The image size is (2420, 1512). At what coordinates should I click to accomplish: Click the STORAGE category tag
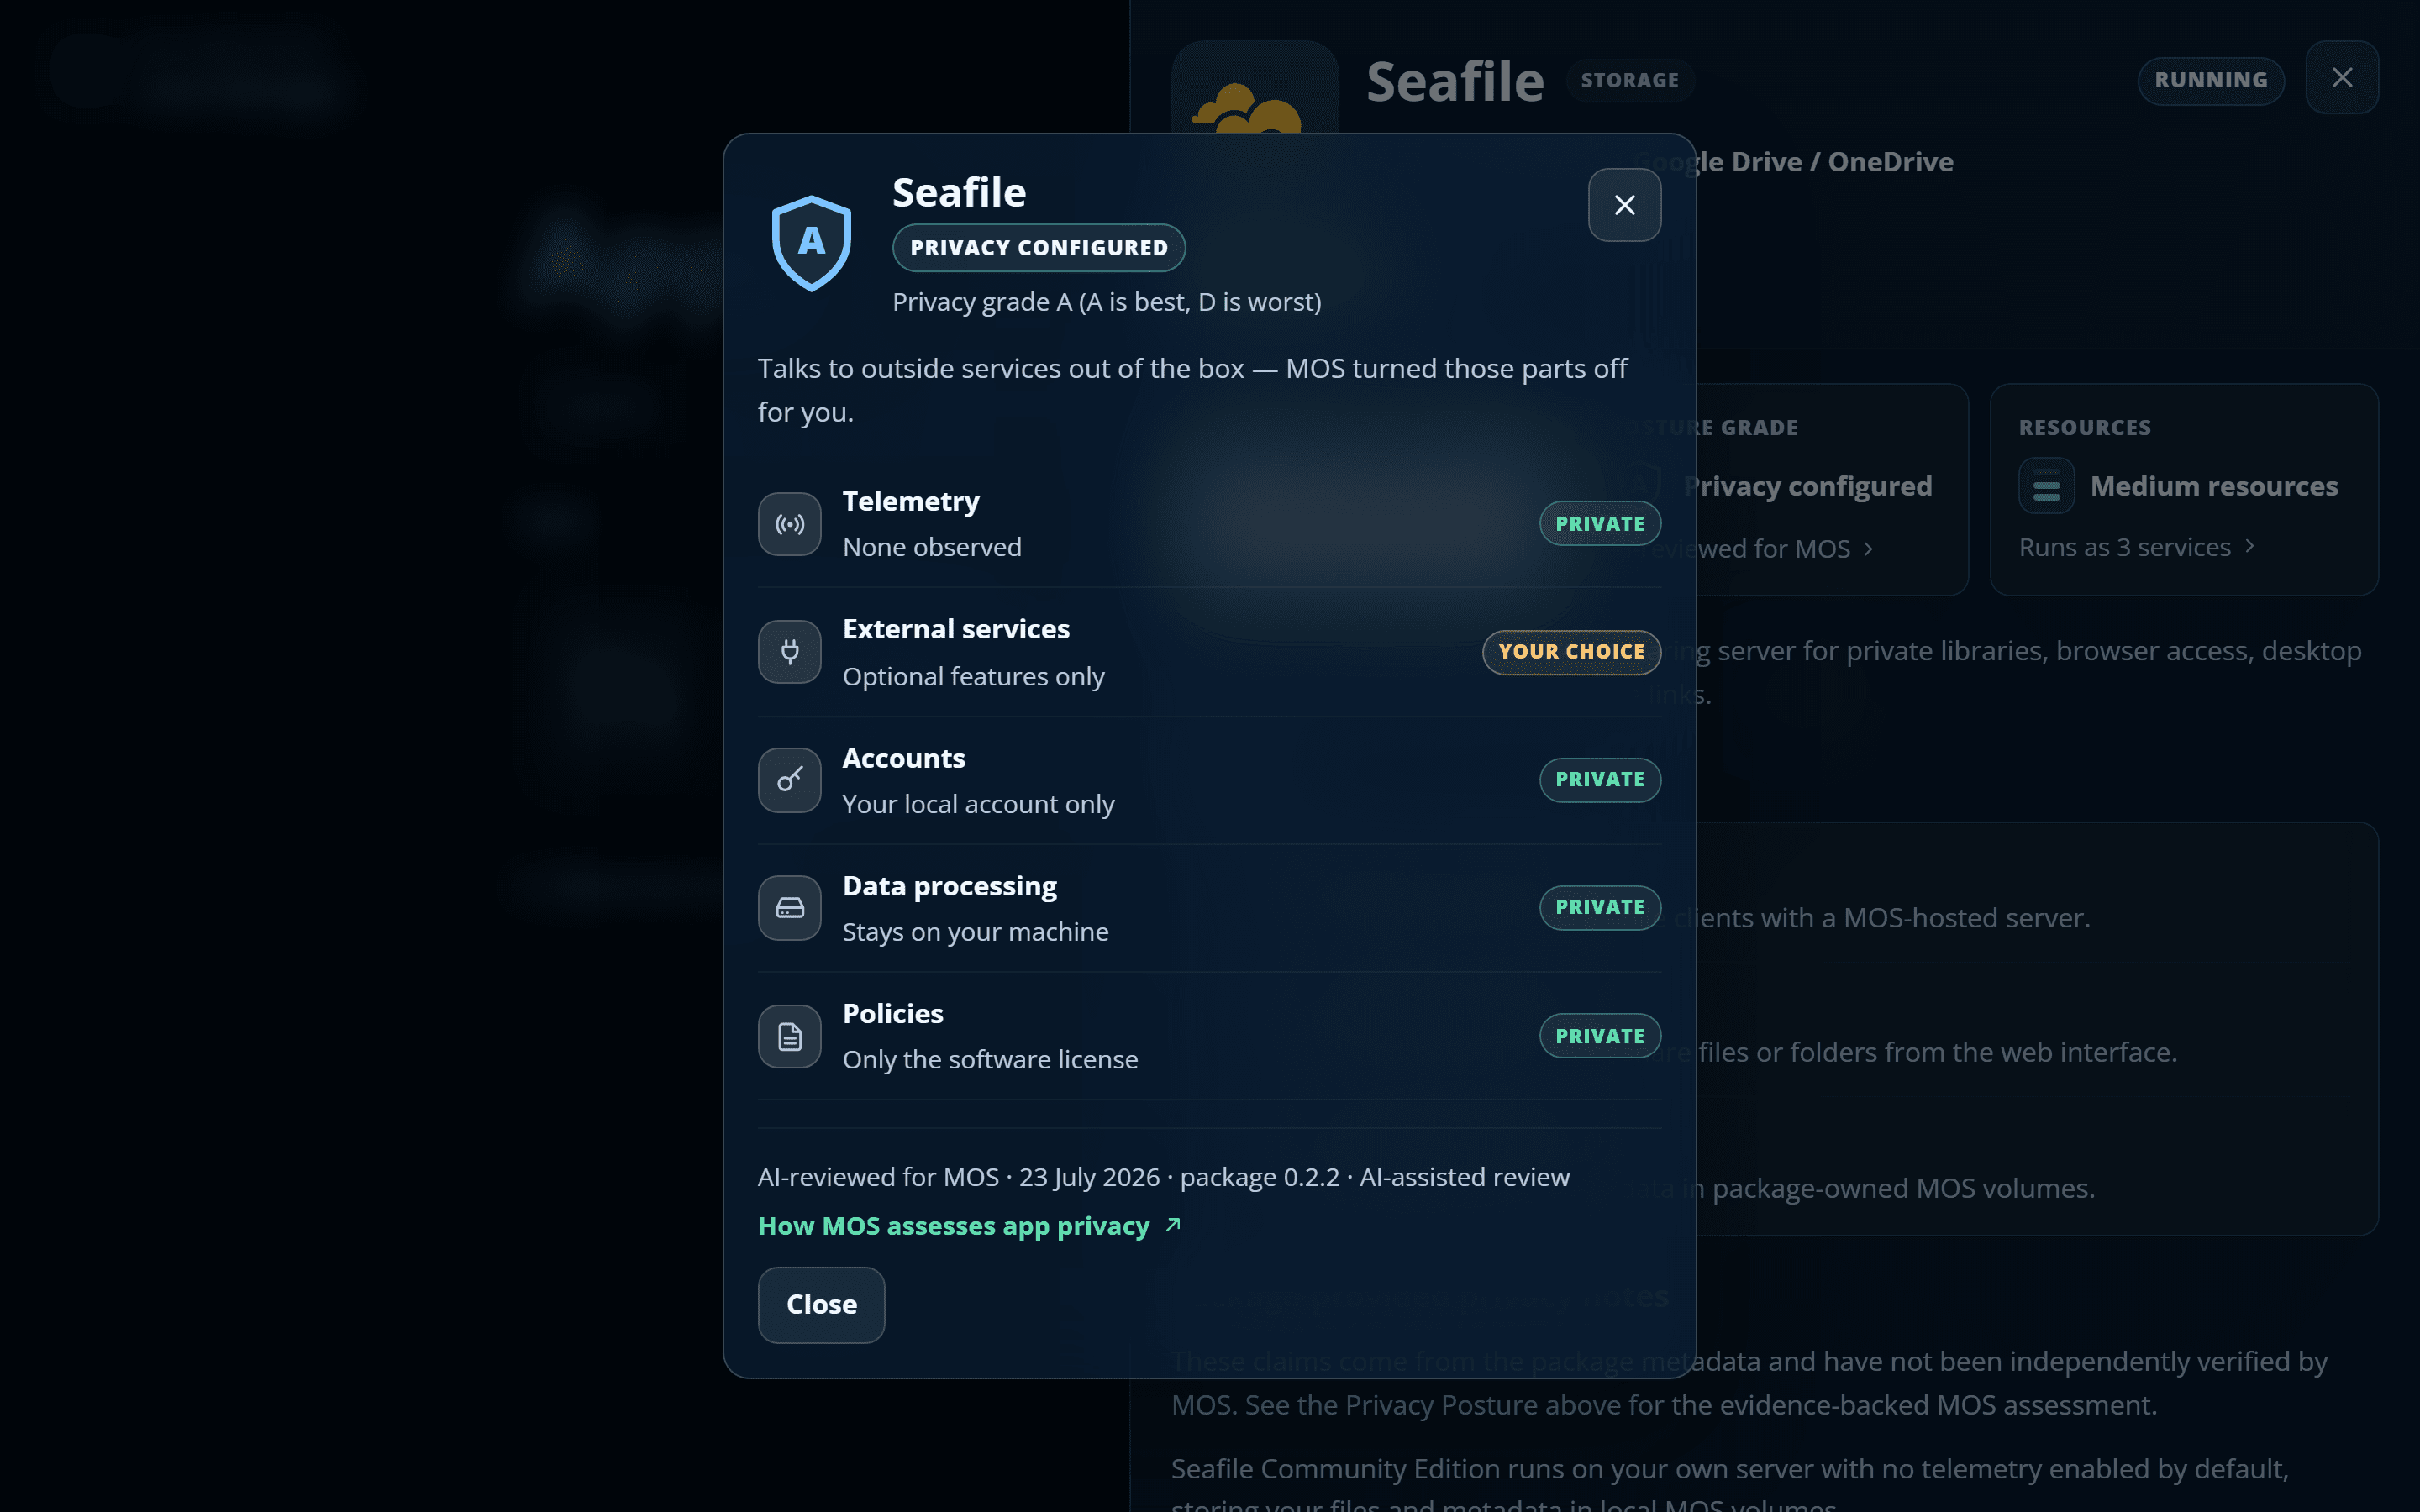click(x=1630, y=80)
